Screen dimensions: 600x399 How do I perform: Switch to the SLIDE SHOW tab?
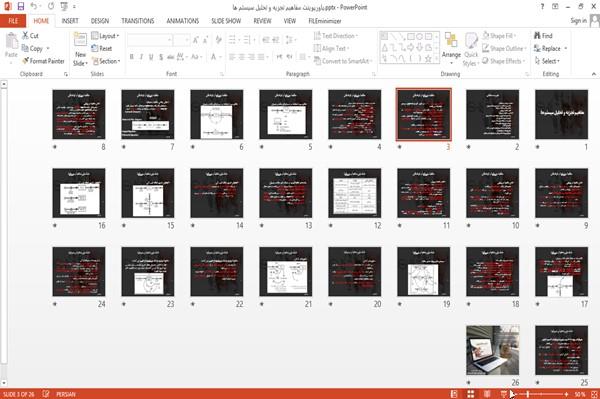tap(226, 21)
